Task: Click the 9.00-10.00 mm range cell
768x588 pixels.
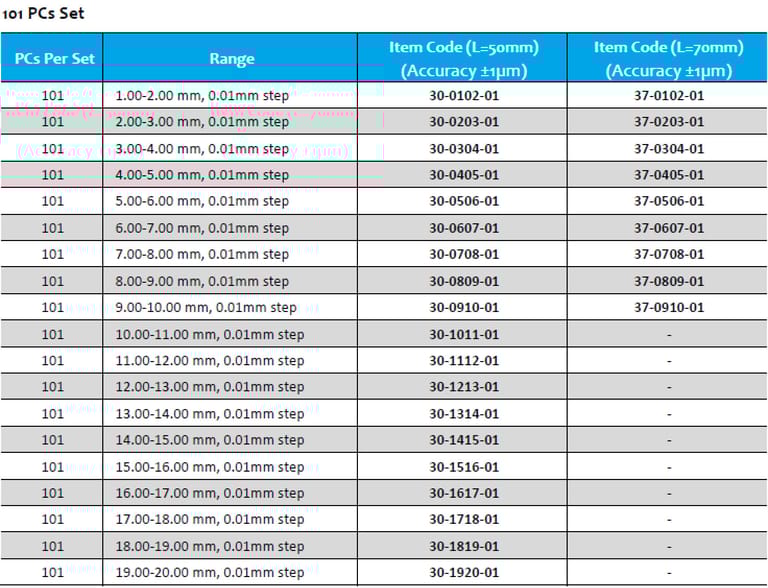Action: coord(206,307)
